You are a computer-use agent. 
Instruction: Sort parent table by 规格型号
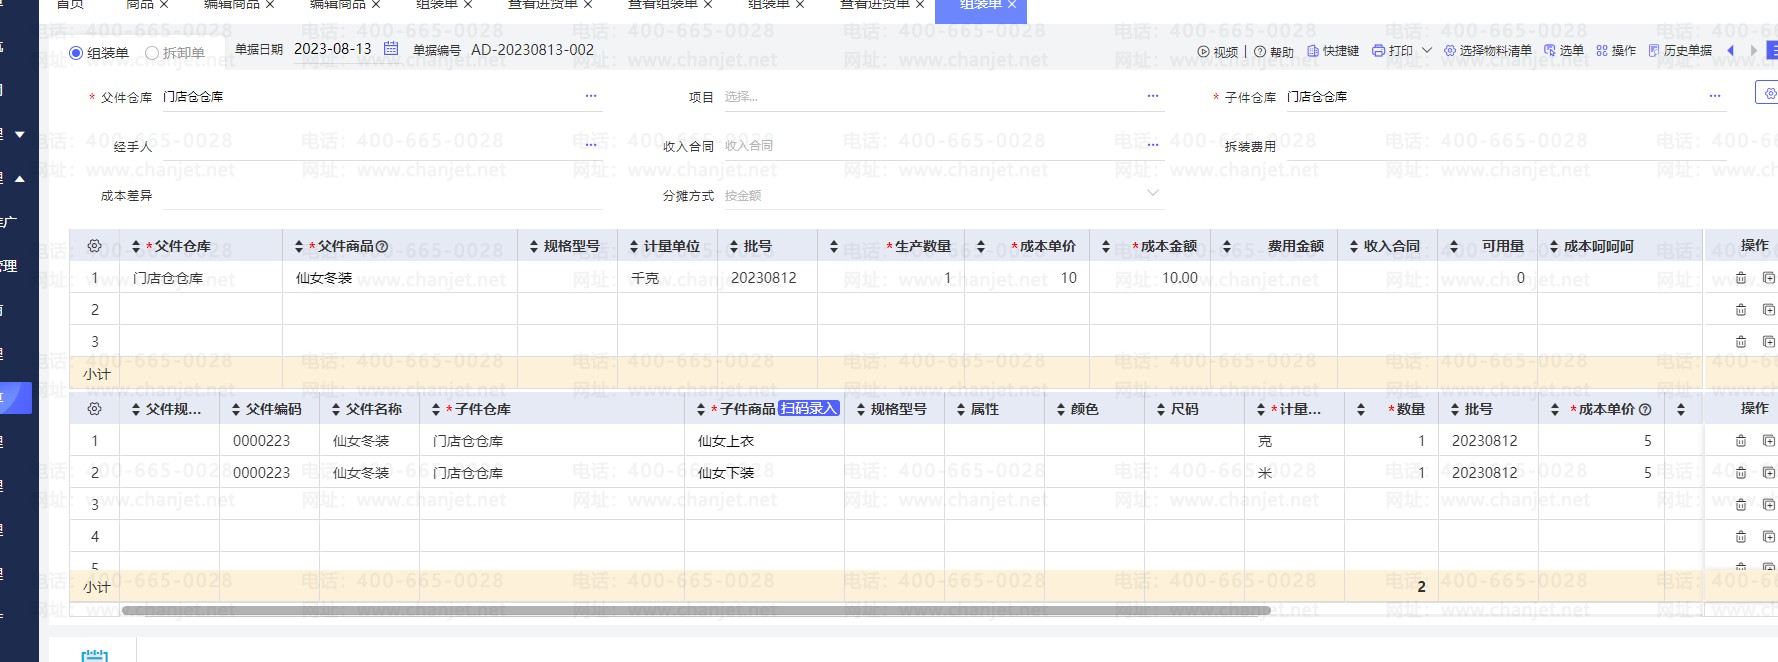(x=534, y=246)
